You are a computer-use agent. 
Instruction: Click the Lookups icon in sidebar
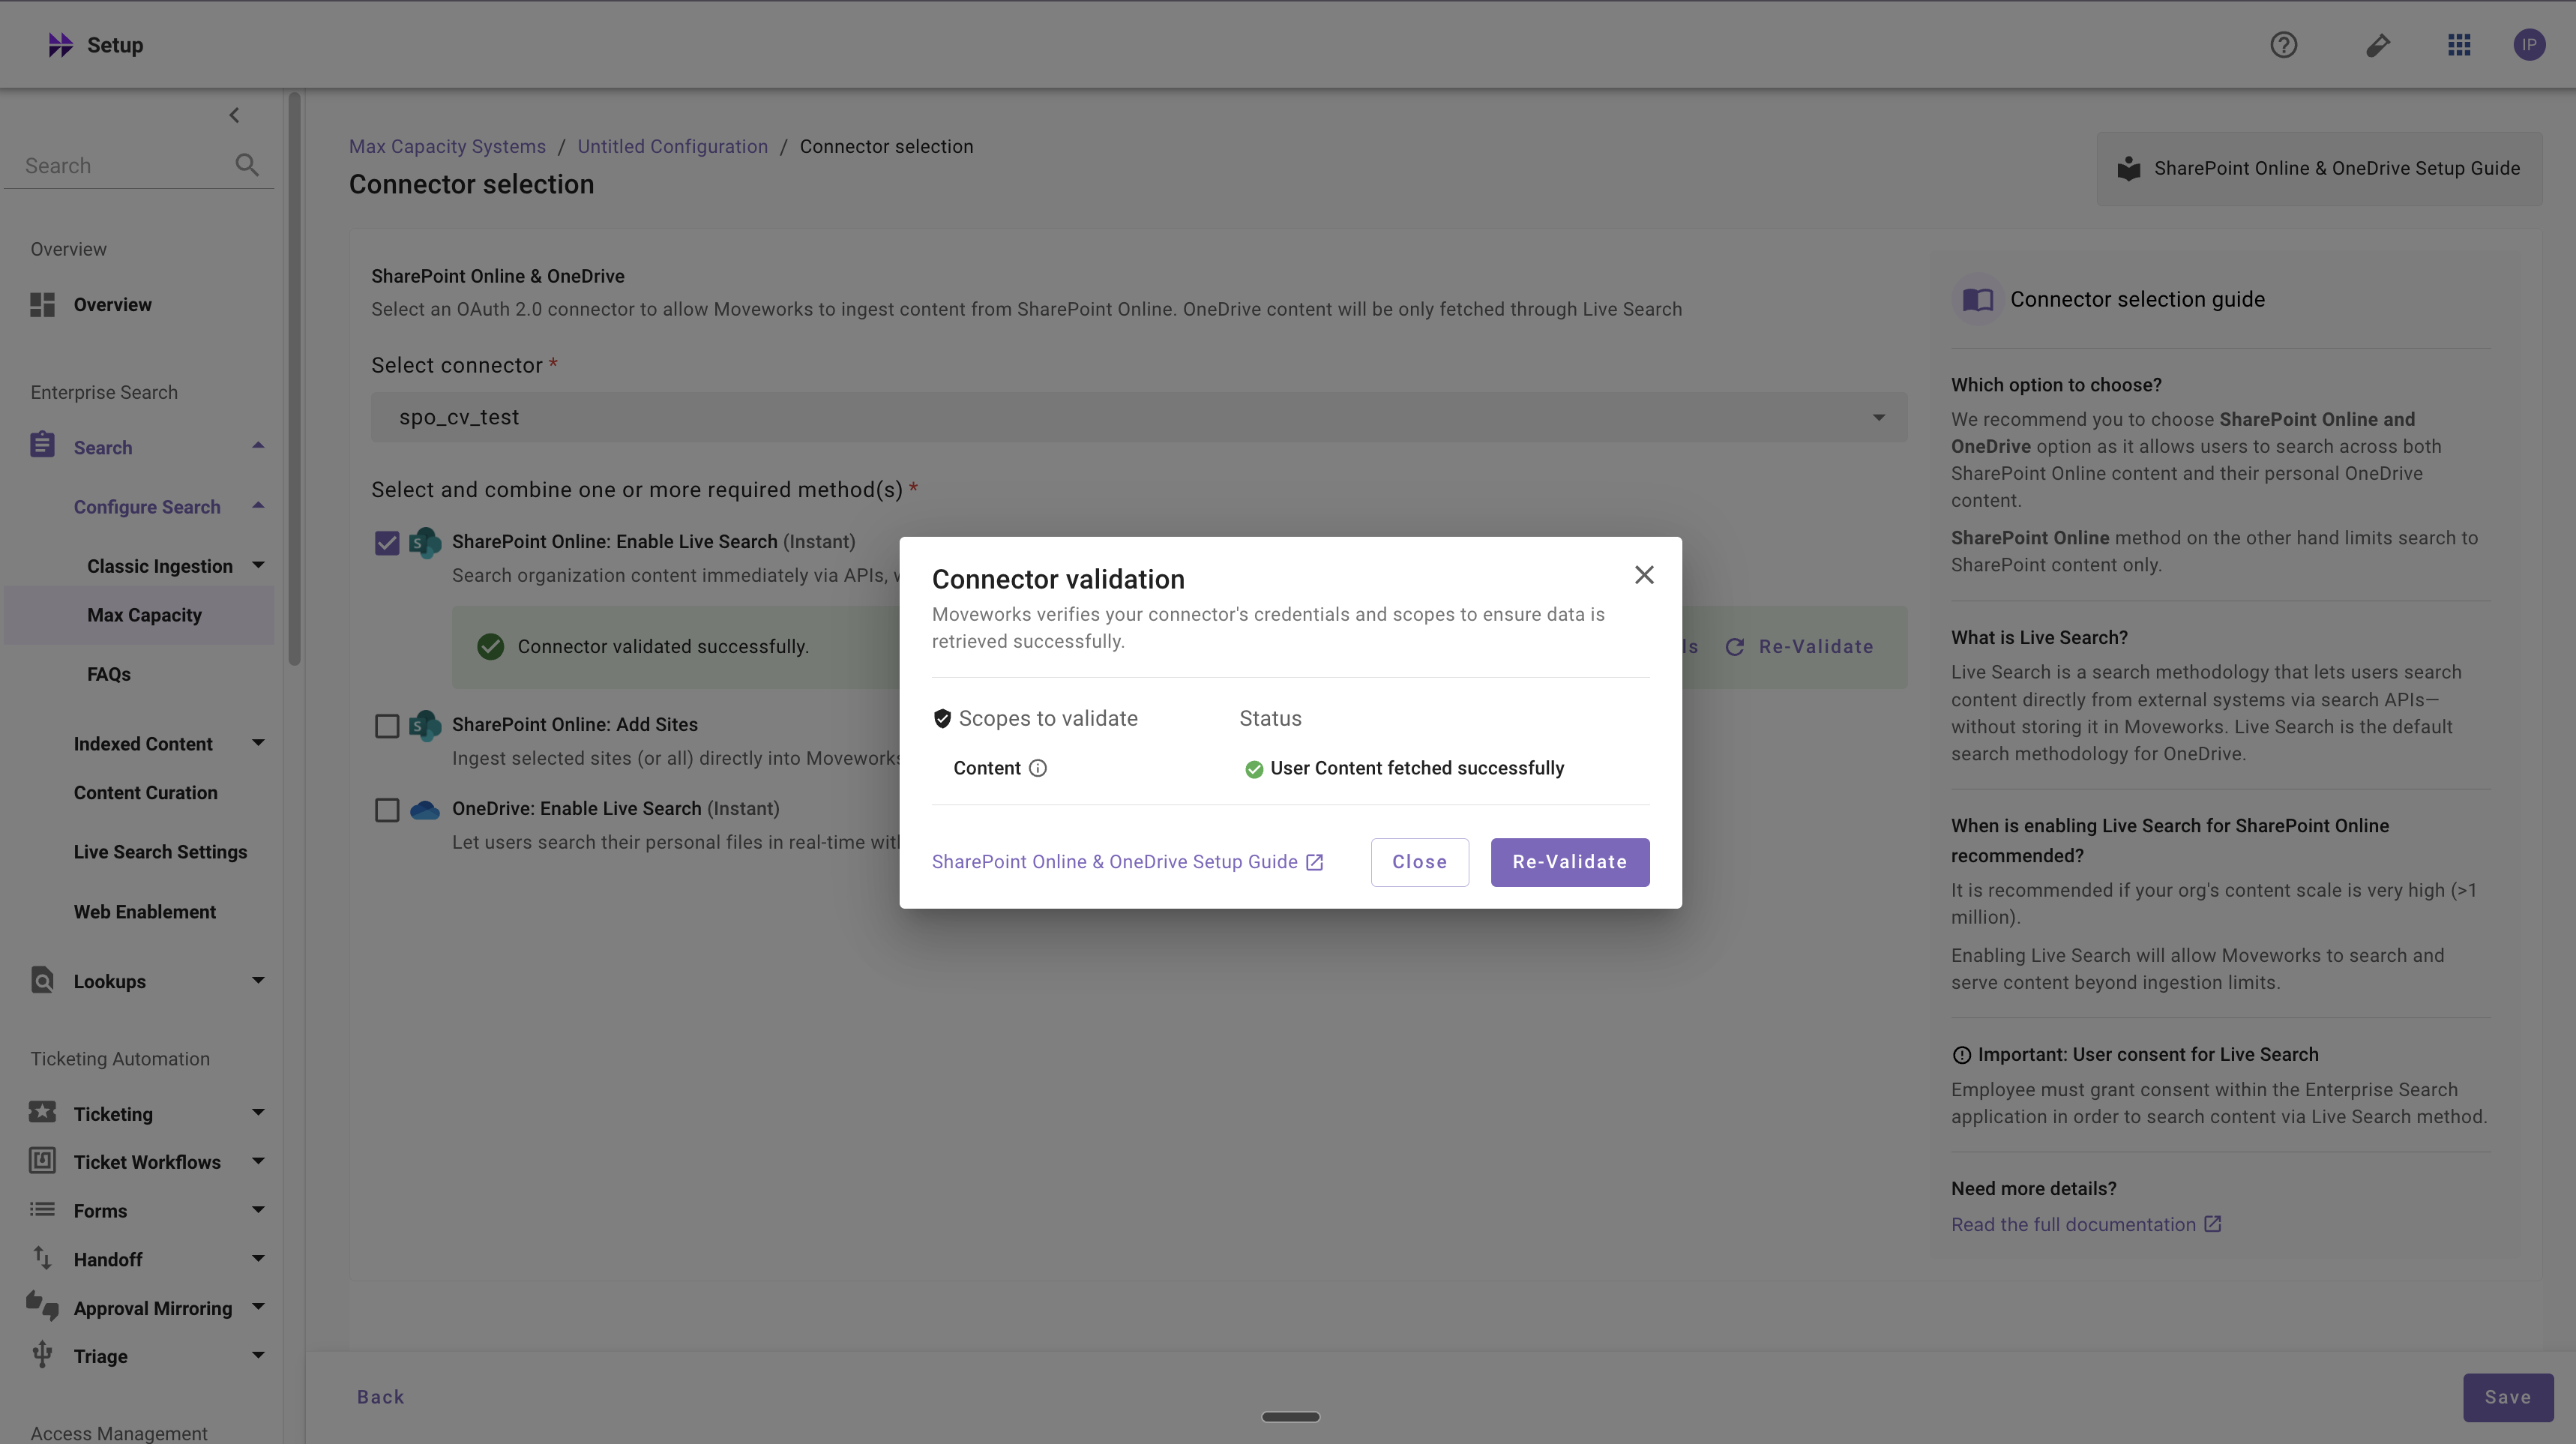coord(42,980)
